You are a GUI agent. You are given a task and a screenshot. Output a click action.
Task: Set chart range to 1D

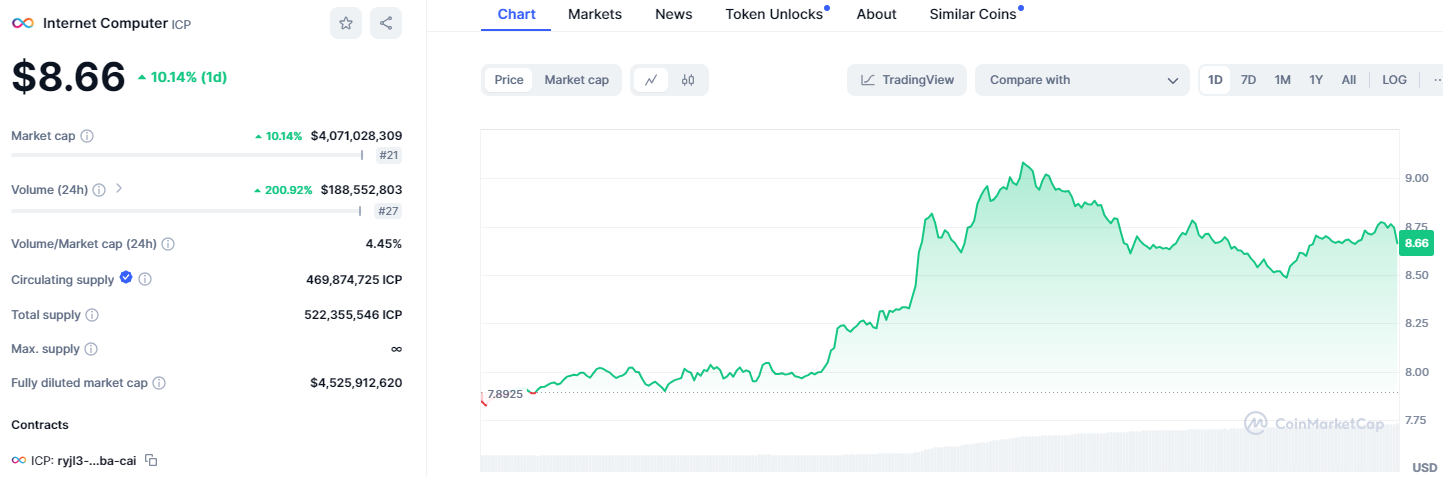click(x=1215, y=80)
